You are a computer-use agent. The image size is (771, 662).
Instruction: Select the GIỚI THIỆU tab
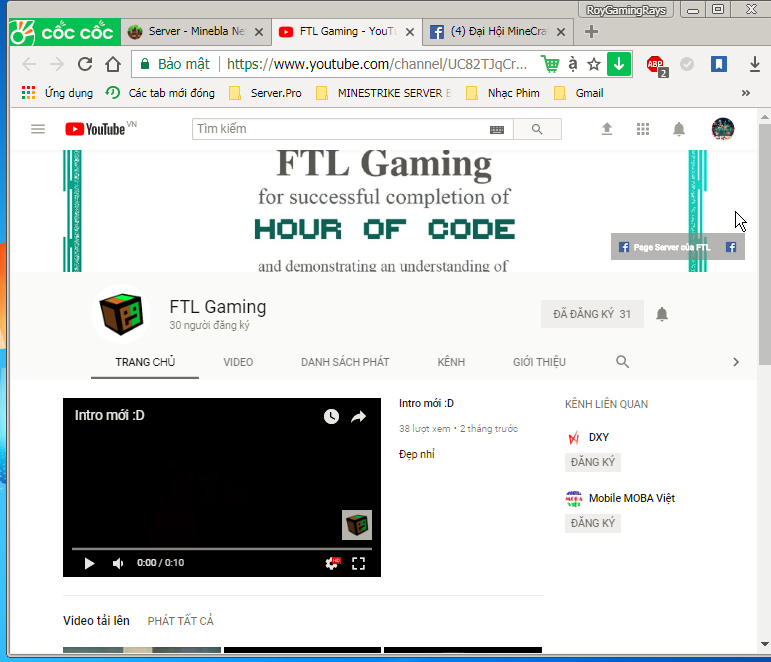click(539, 362)
